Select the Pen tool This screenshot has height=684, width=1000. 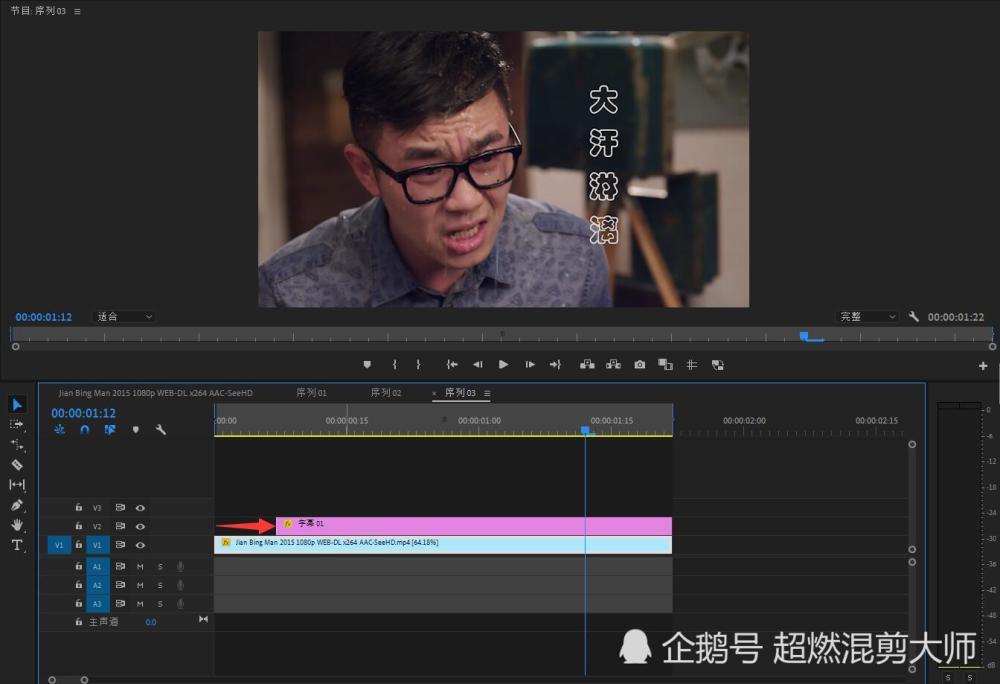tap(17, 505)
